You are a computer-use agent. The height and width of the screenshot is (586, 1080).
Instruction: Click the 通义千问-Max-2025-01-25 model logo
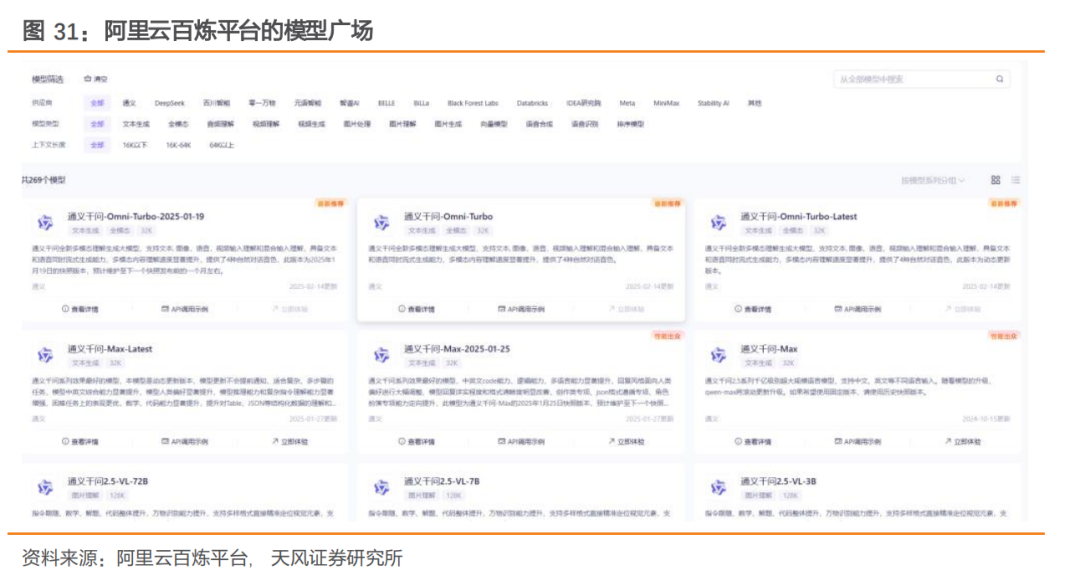(x=382, y=355)
